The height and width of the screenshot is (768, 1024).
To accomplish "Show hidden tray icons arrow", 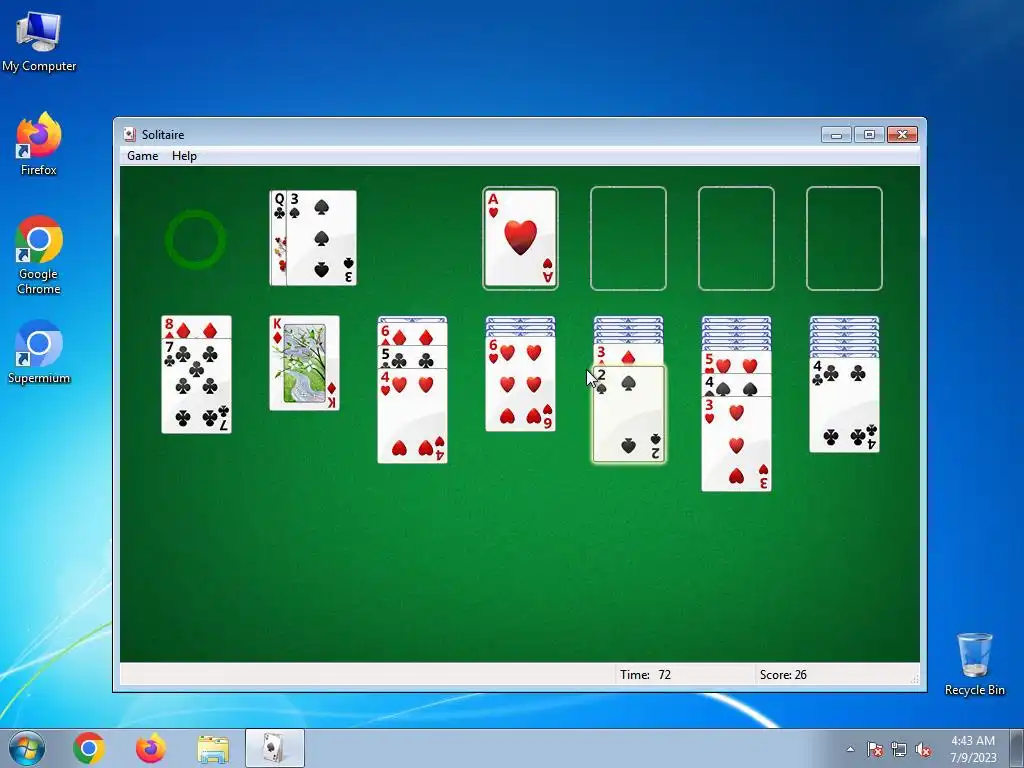I will [x=850, y=749].
